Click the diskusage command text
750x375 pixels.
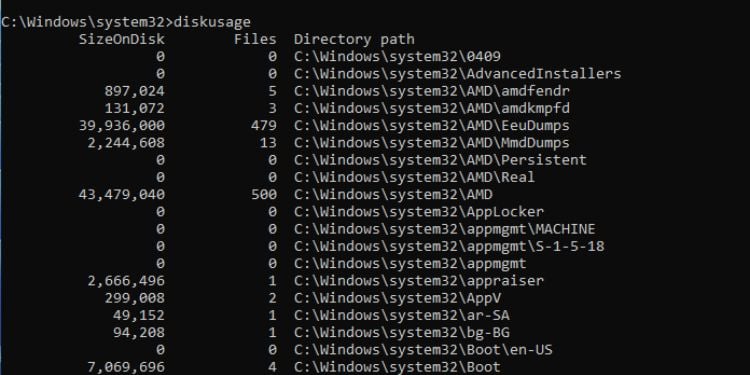[x=212, y=22]
